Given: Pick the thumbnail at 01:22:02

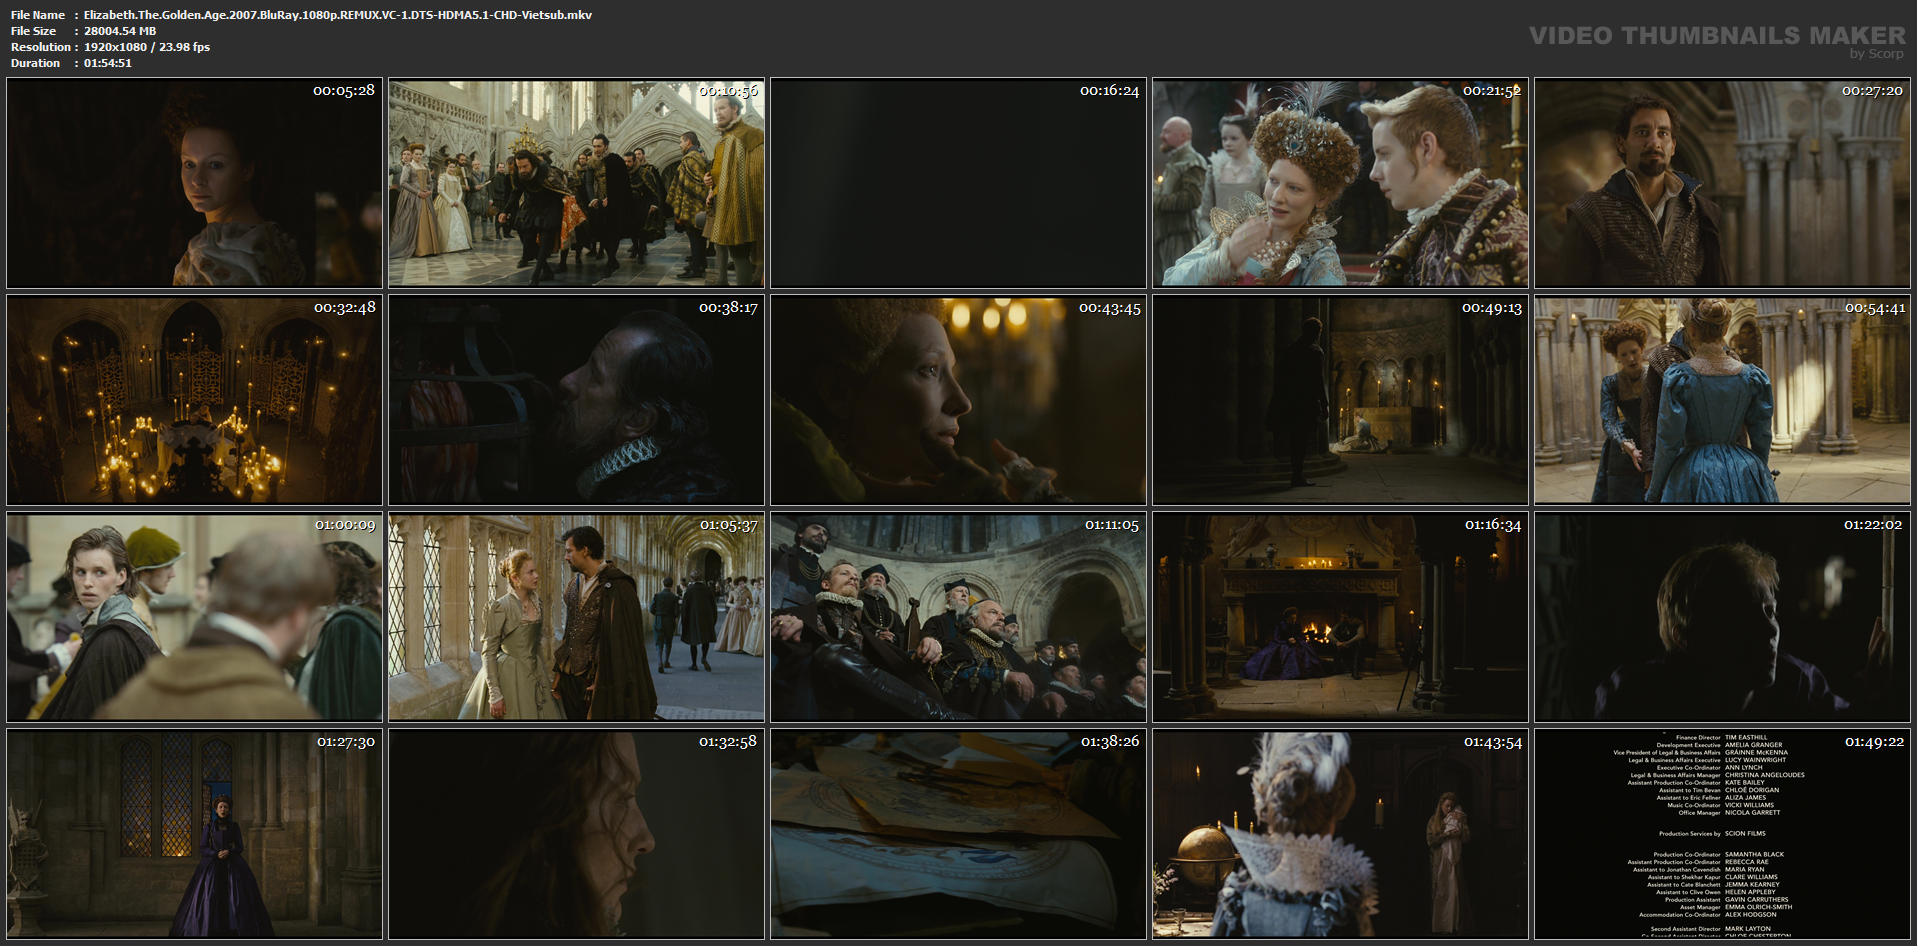Looking at the screenshot, I should point(1723,617).
